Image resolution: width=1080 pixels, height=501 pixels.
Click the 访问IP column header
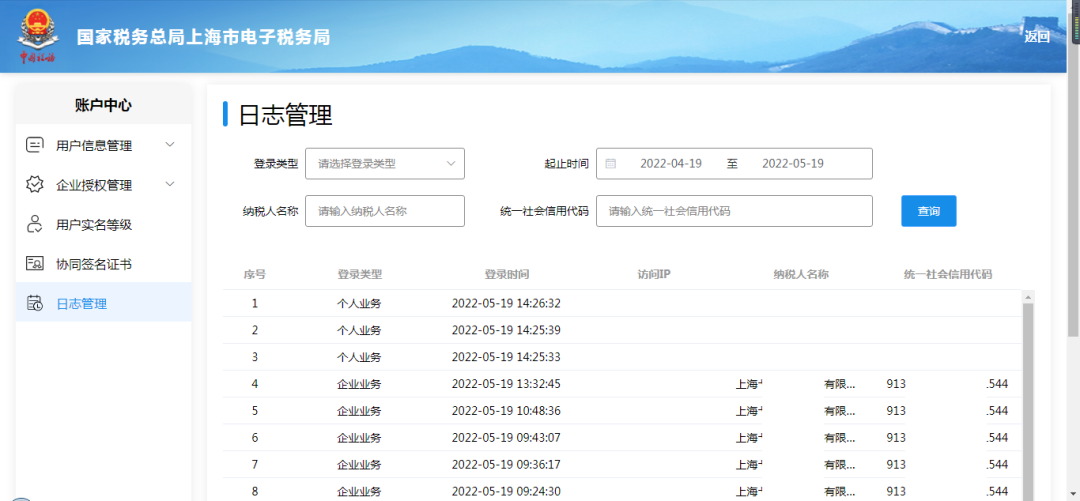pos(654,274)
